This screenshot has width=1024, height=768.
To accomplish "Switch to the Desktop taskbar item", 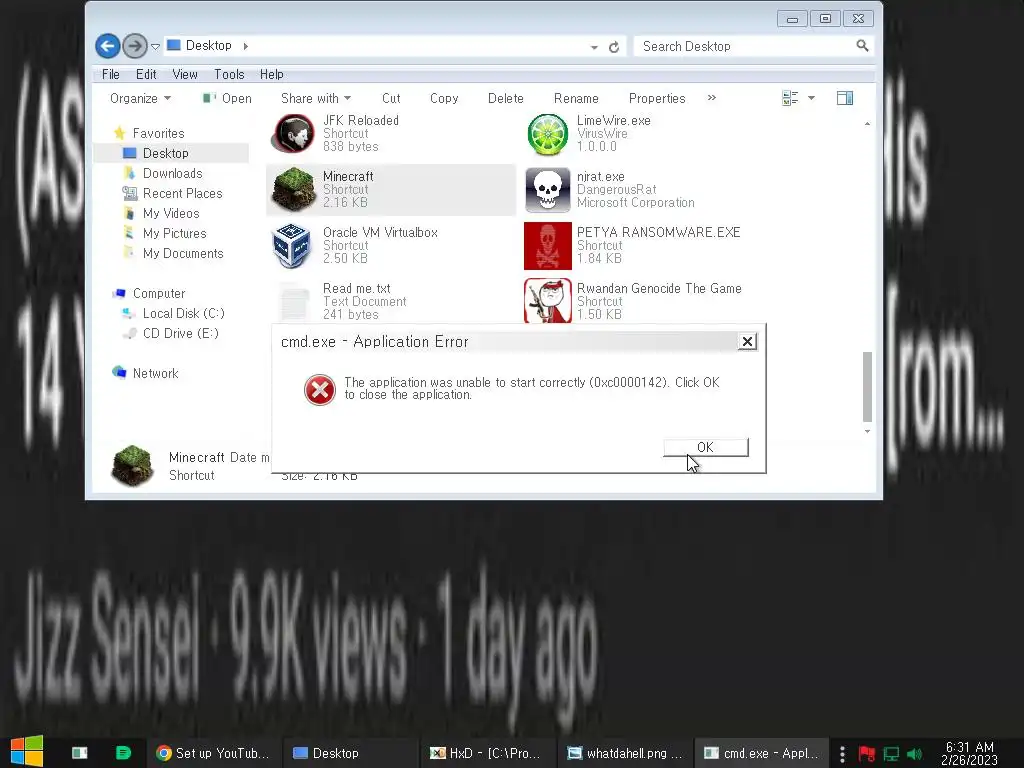I will [x=349, y=753].
